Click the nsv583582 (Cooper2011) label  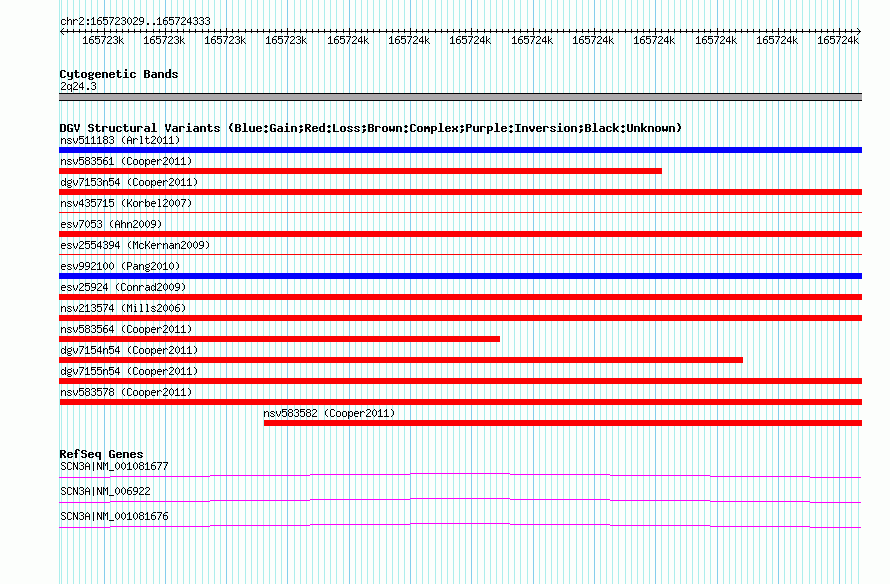329,413
